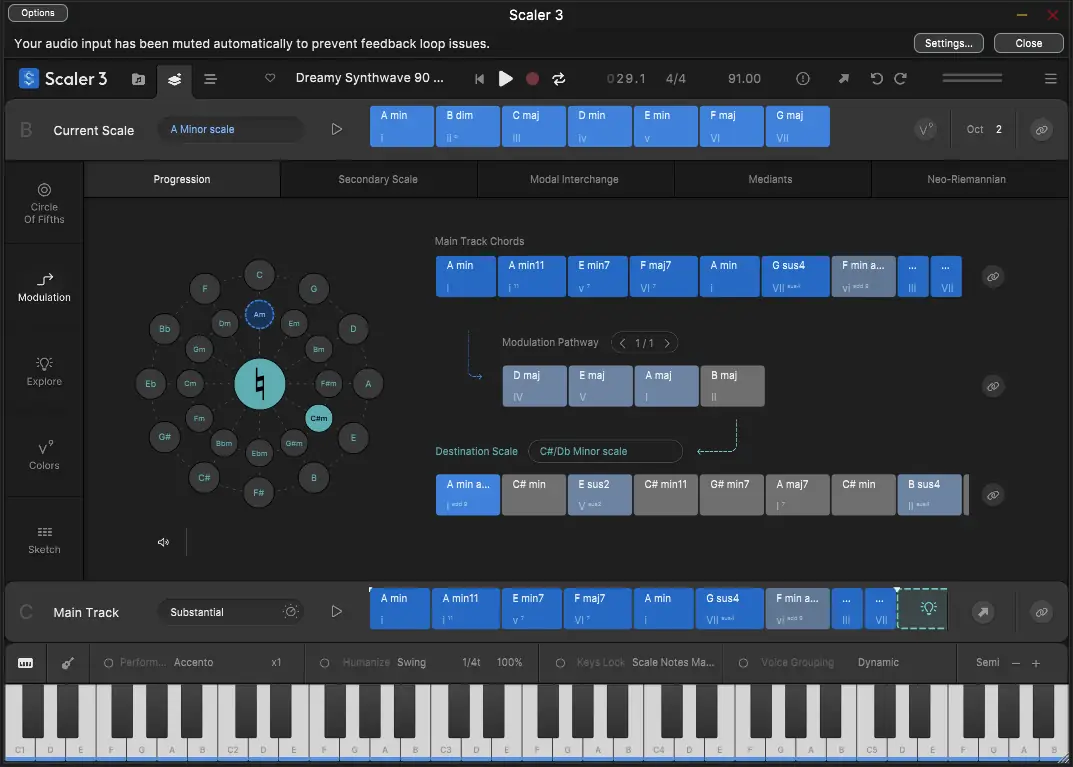The width and height of the screenshot is (1073, 767).
Task: Open the Sketch sidebar panel
Action: 44,540
